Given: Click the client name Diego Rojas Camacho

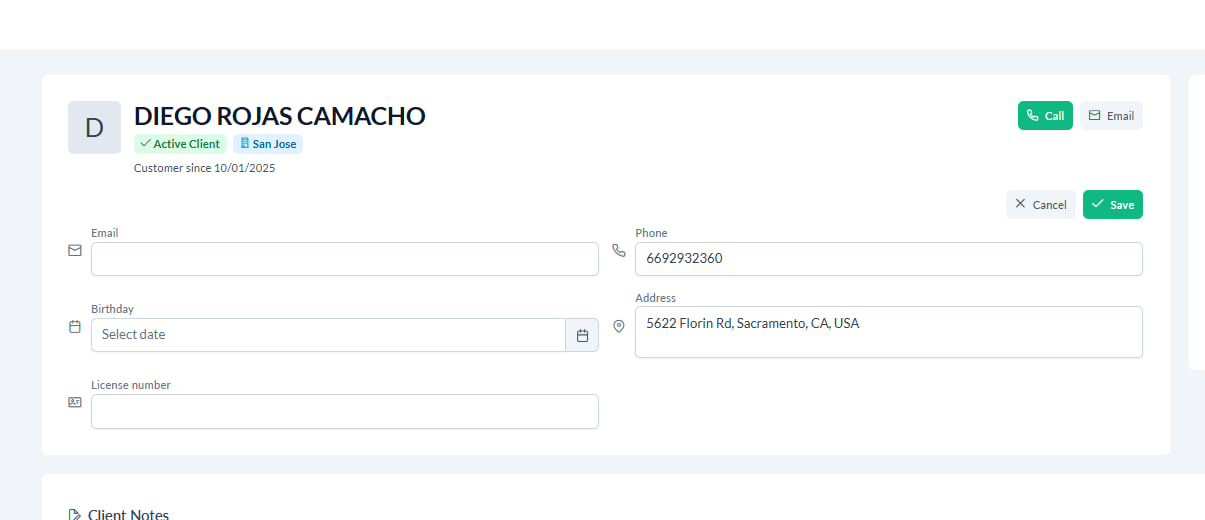Looking at the screenshot, I should [x=280, y=116].
